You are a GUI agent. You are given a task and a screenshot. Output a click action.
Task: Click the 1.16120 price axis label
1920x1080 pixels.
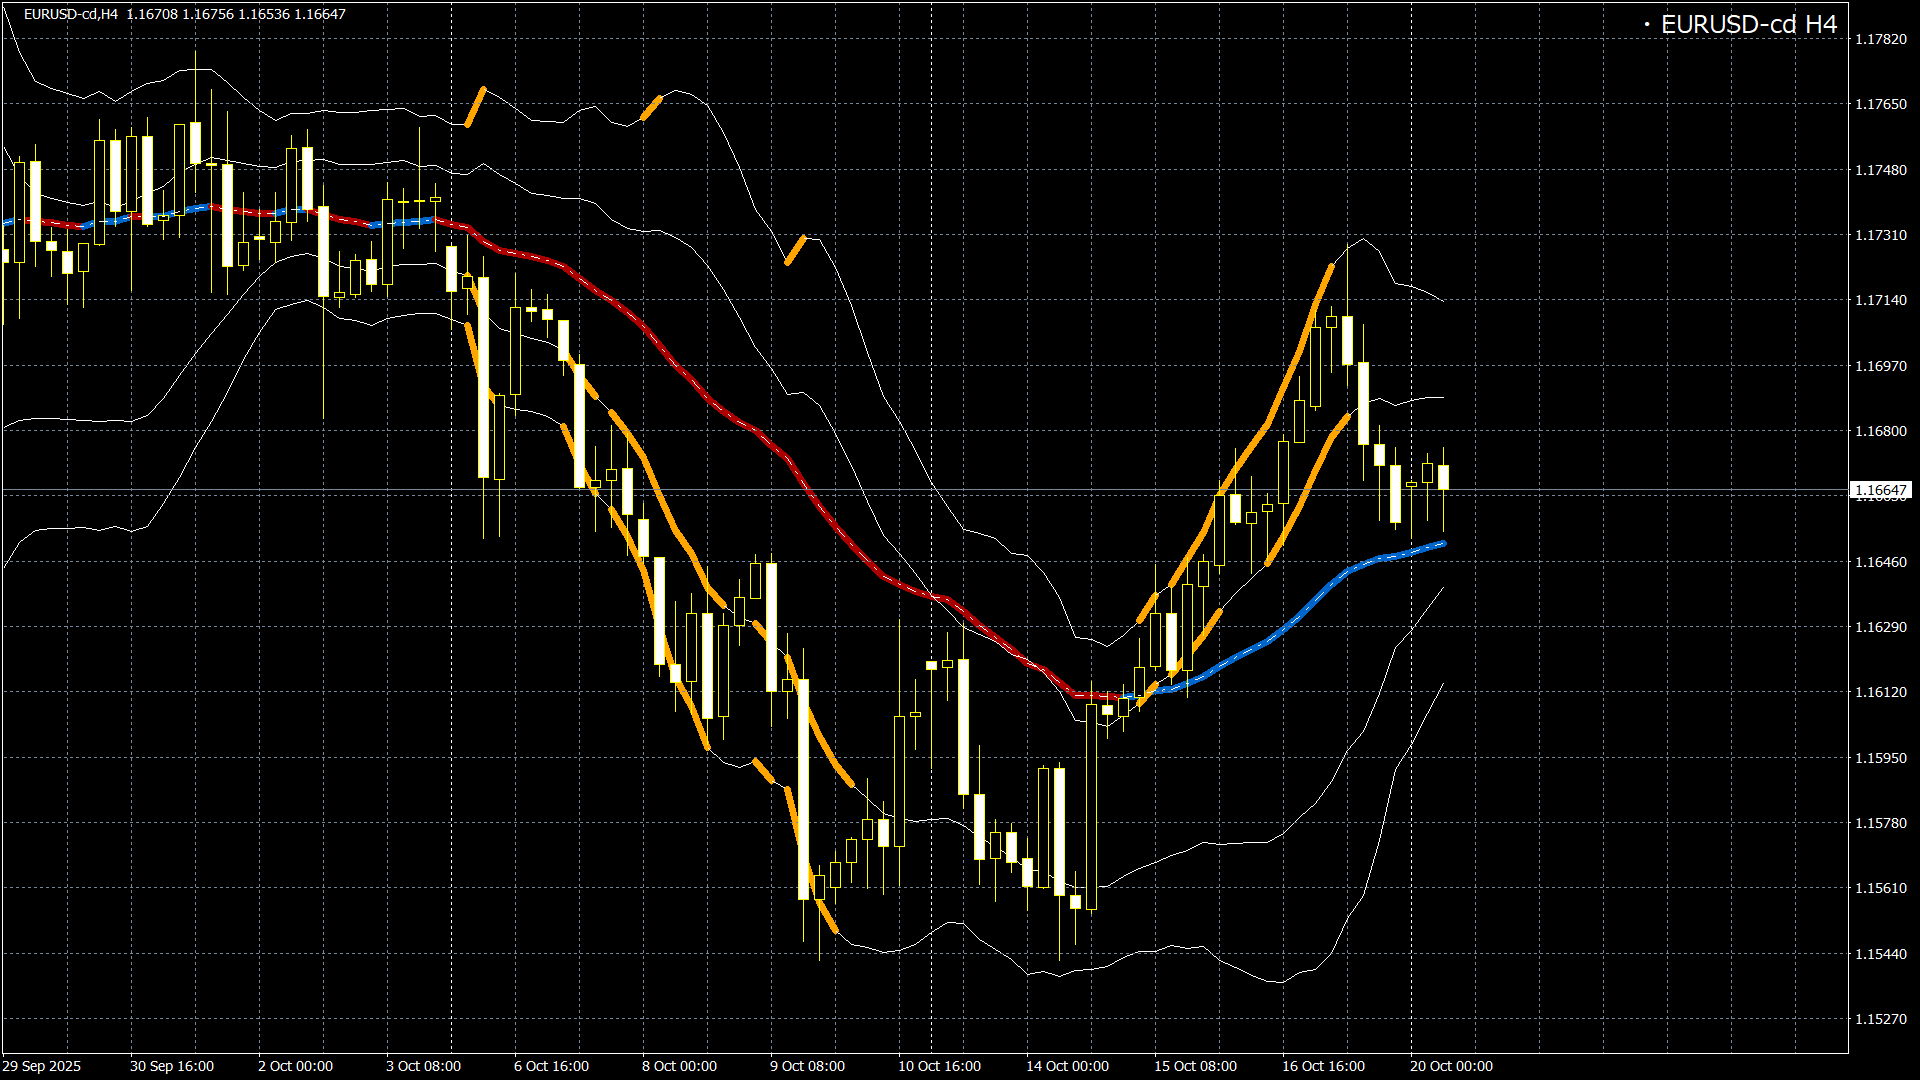[1880, 692]
